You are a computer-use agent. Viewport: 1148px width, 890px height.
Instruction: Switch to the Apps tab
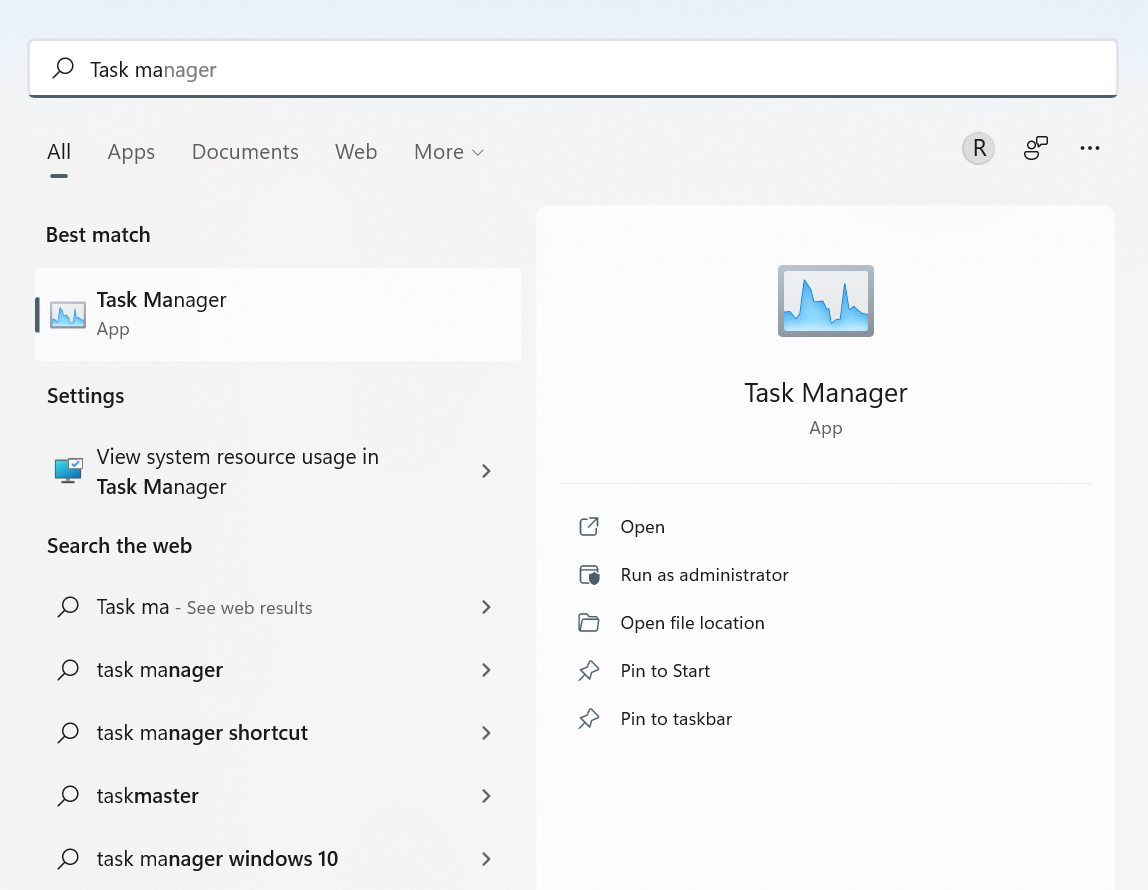130,152
